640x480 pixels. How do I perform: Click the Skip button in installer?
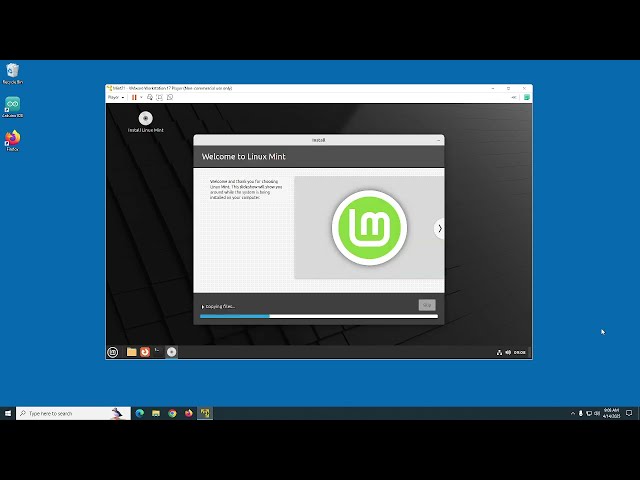click(x=427, y=305)
